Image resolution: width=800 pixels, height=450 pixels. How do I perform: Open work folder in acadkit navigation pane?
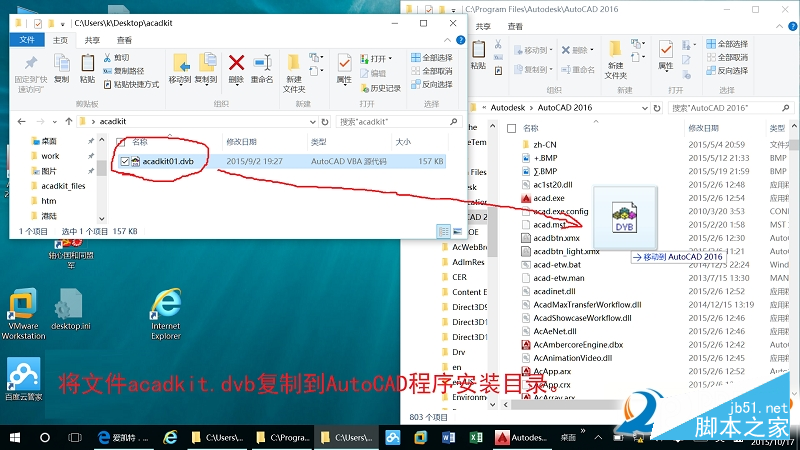(50, 156)
